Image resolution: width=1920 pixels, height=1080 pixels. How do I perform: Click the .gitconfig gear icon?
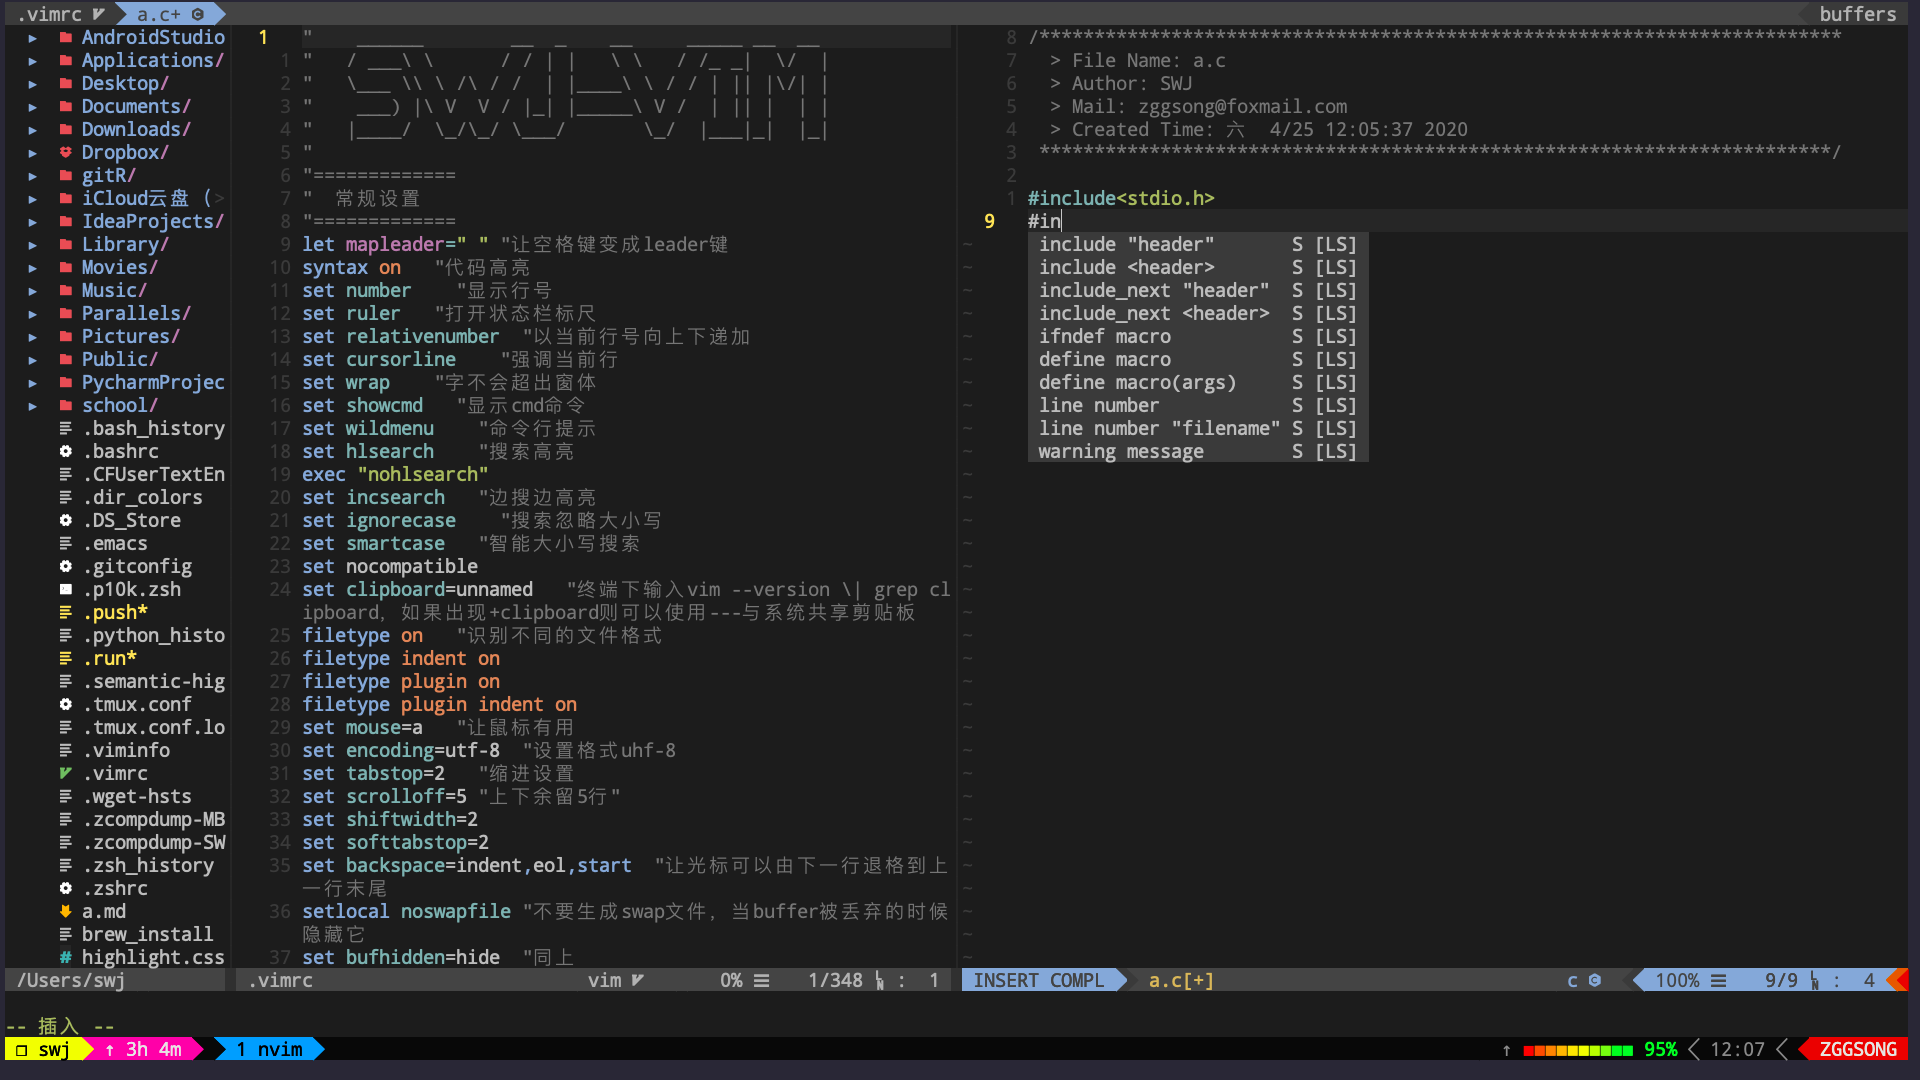tap(65, 566)
